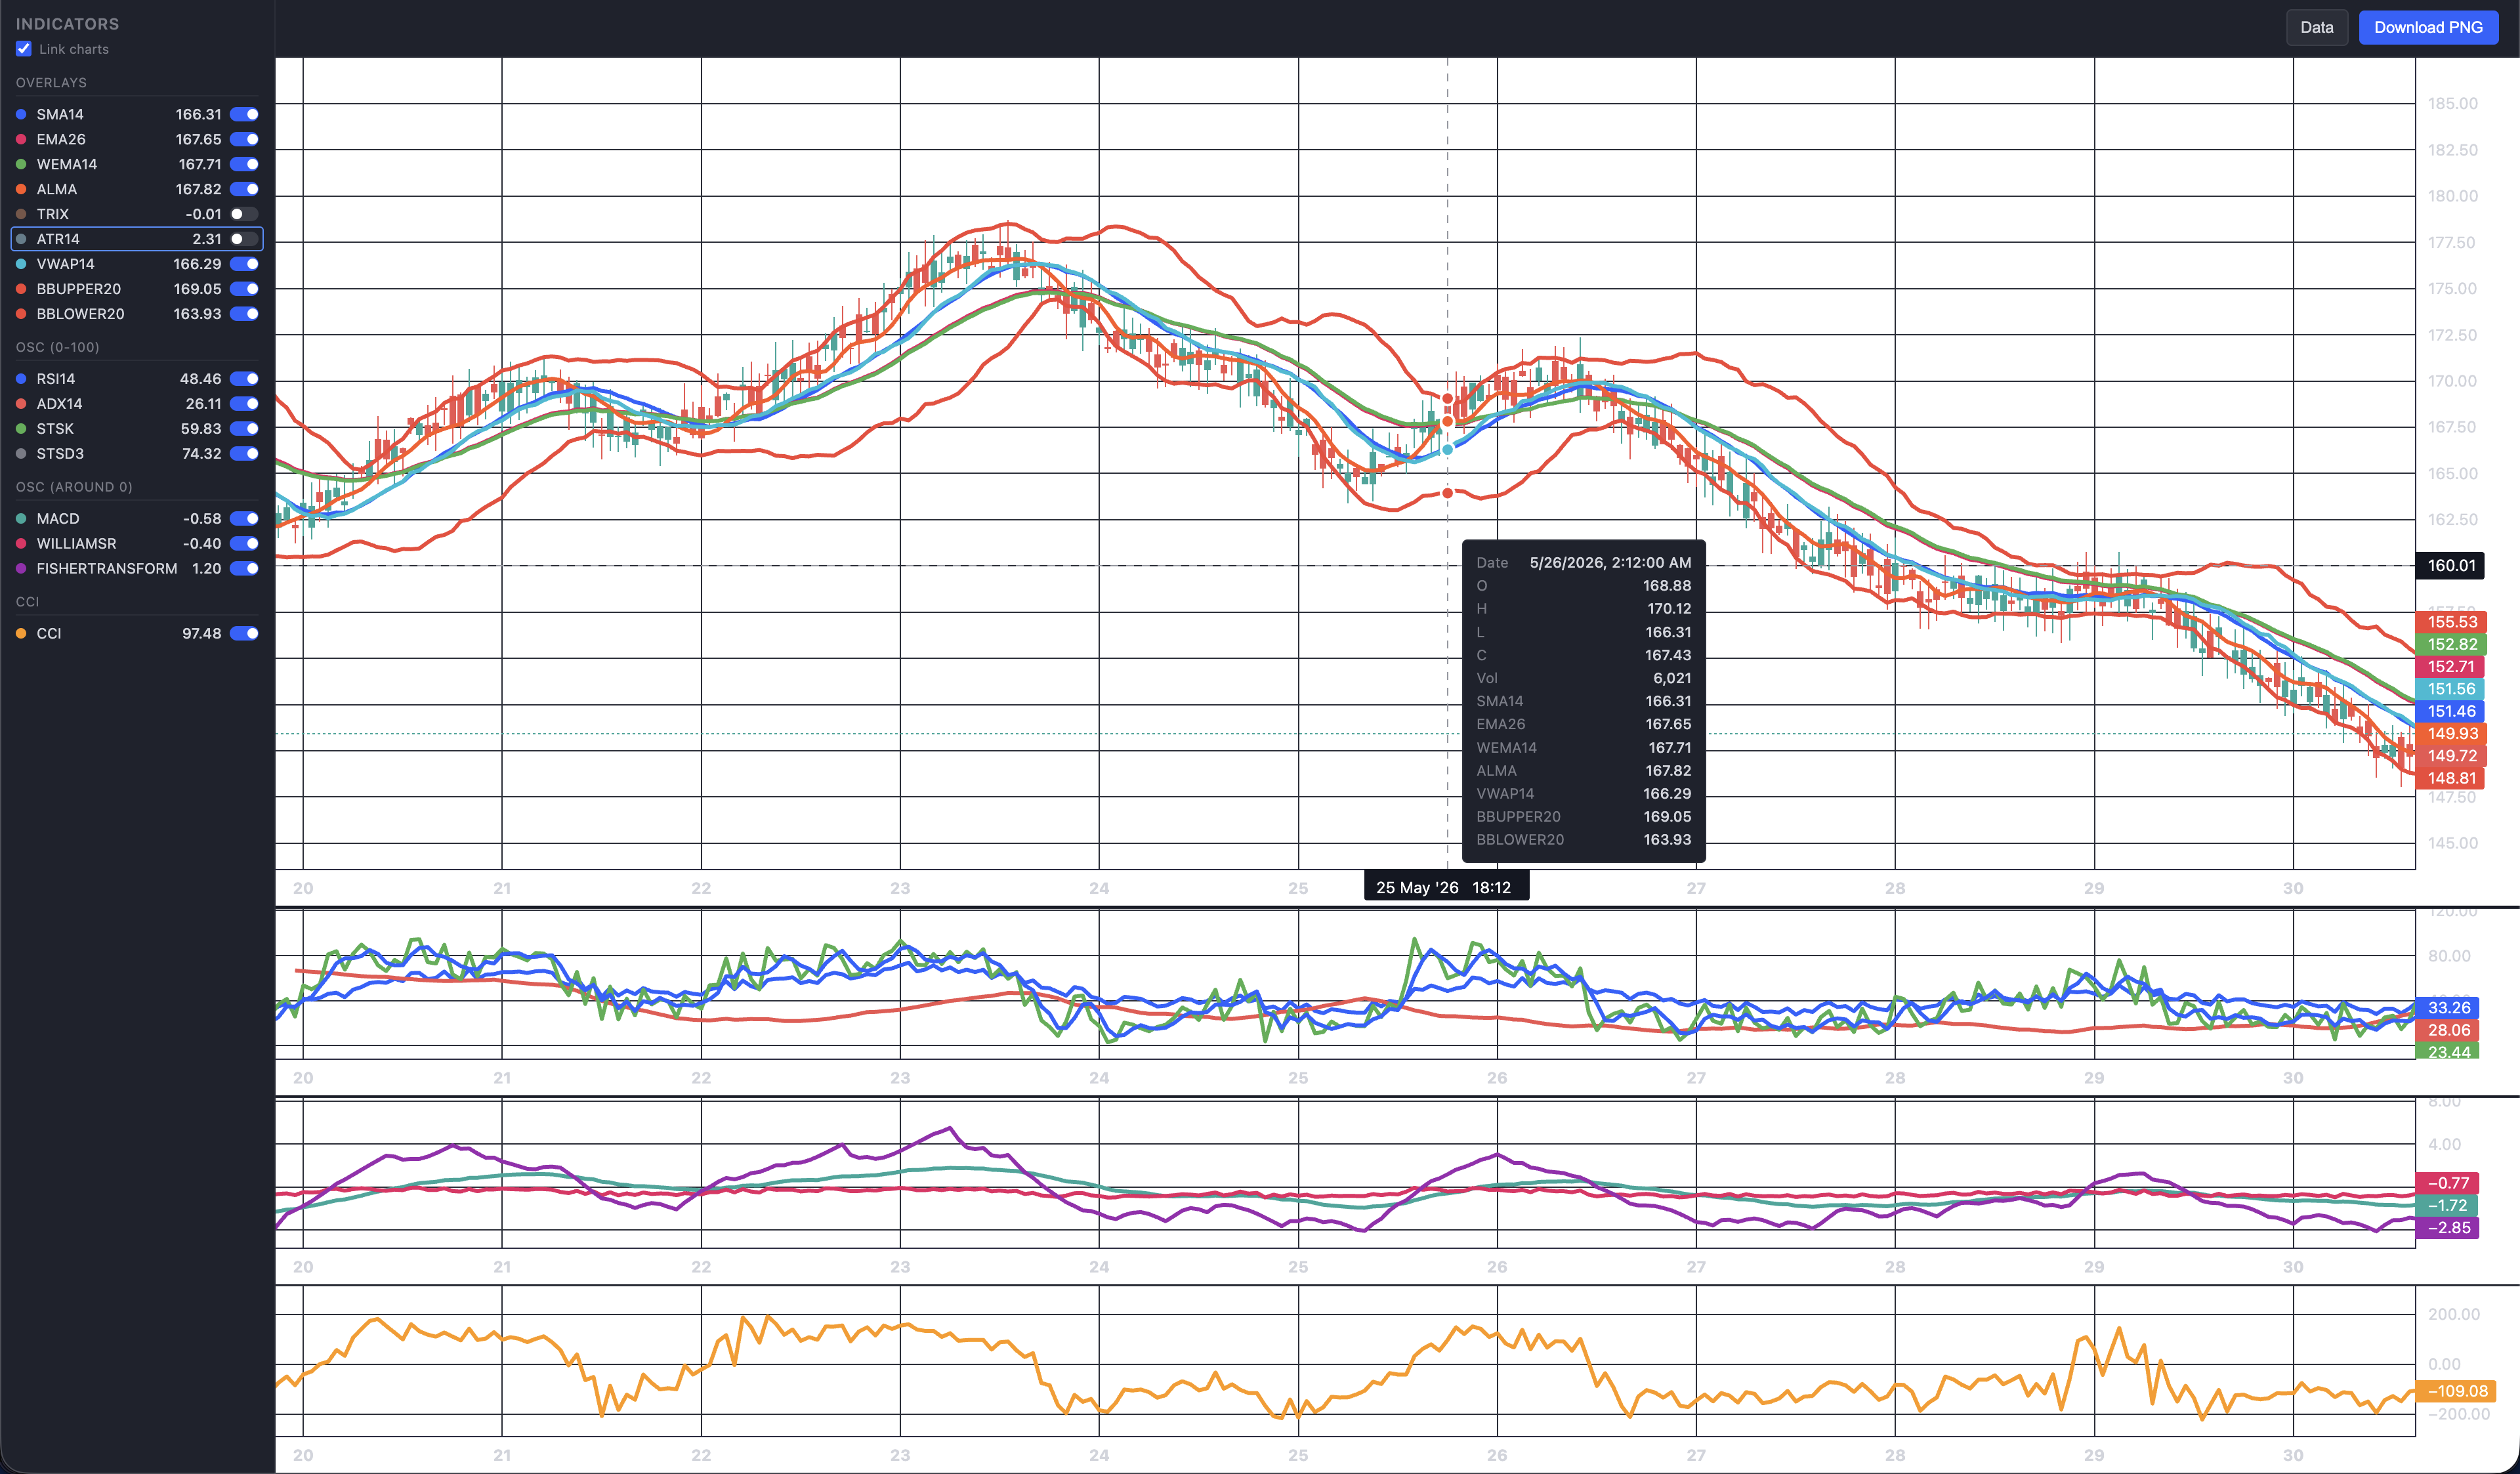2520x1474 pixels.
Task: Click the BBUPPER20 indicator label
Action: pyautogui.click(x=79, y=289)
